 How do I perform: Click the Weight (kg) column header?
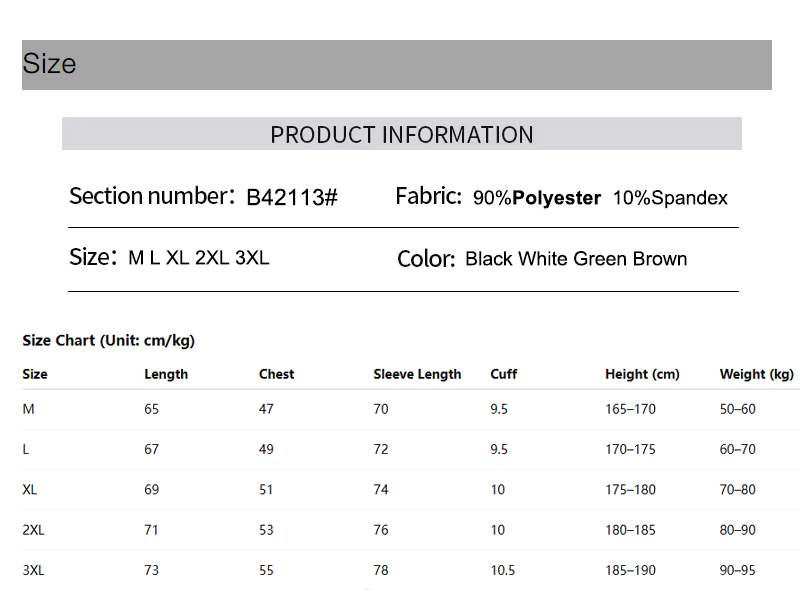click(756, 374)
